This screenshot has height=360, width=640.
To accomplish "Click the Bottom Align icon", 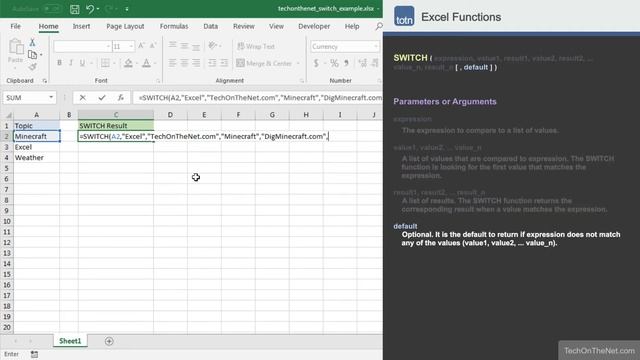I will [x=196, y=46].
